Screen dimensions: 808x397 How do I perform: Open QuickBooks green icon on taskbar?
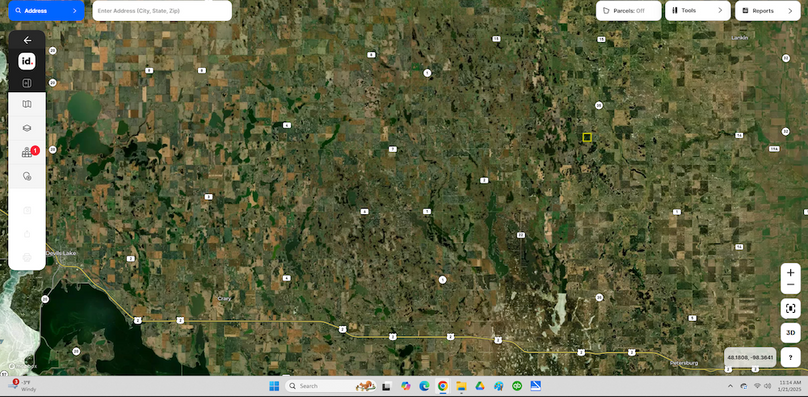click(x=517, y=386)
